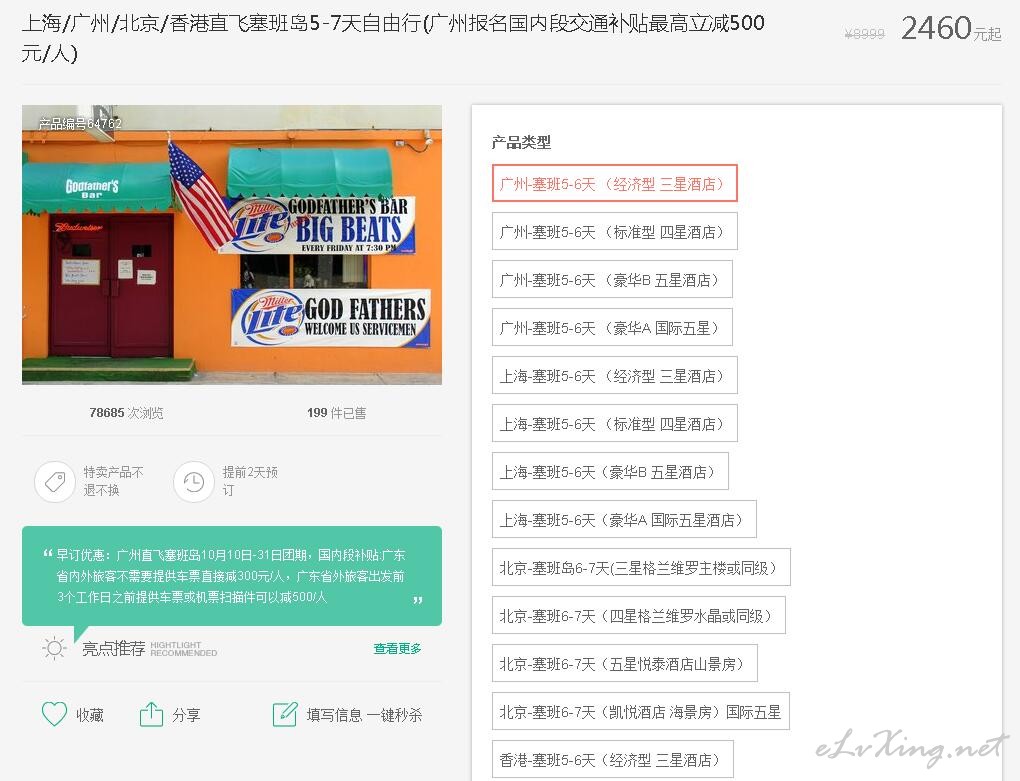
Task: Click the 产品编号64762 label on photo
Action: click(80, 124)
